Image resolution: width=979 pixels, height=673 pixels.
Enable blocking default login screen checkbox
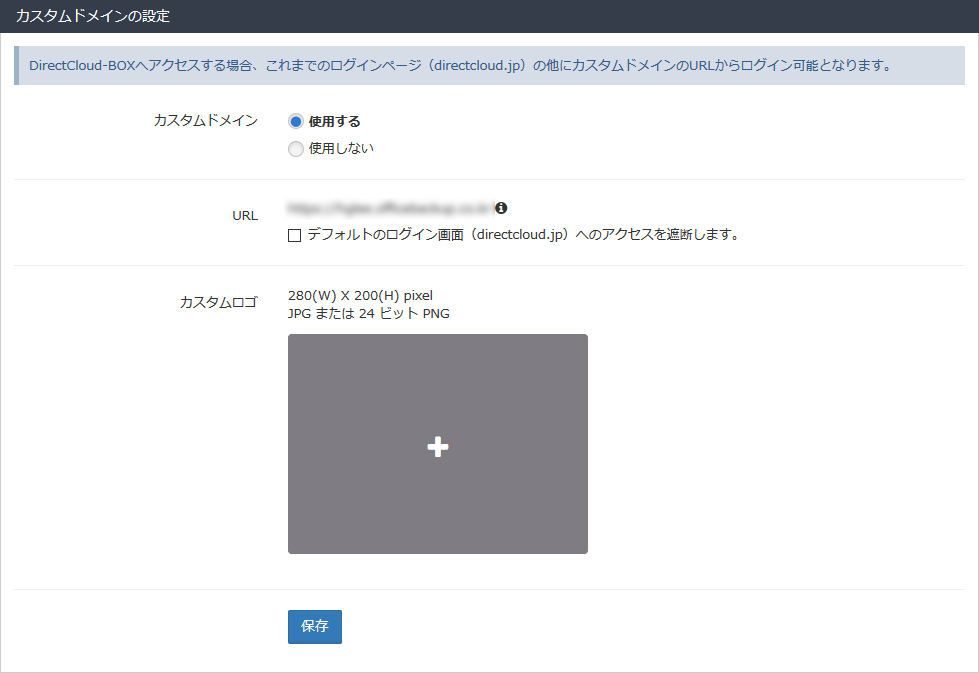pyautogui.click(x=295, y=236)
